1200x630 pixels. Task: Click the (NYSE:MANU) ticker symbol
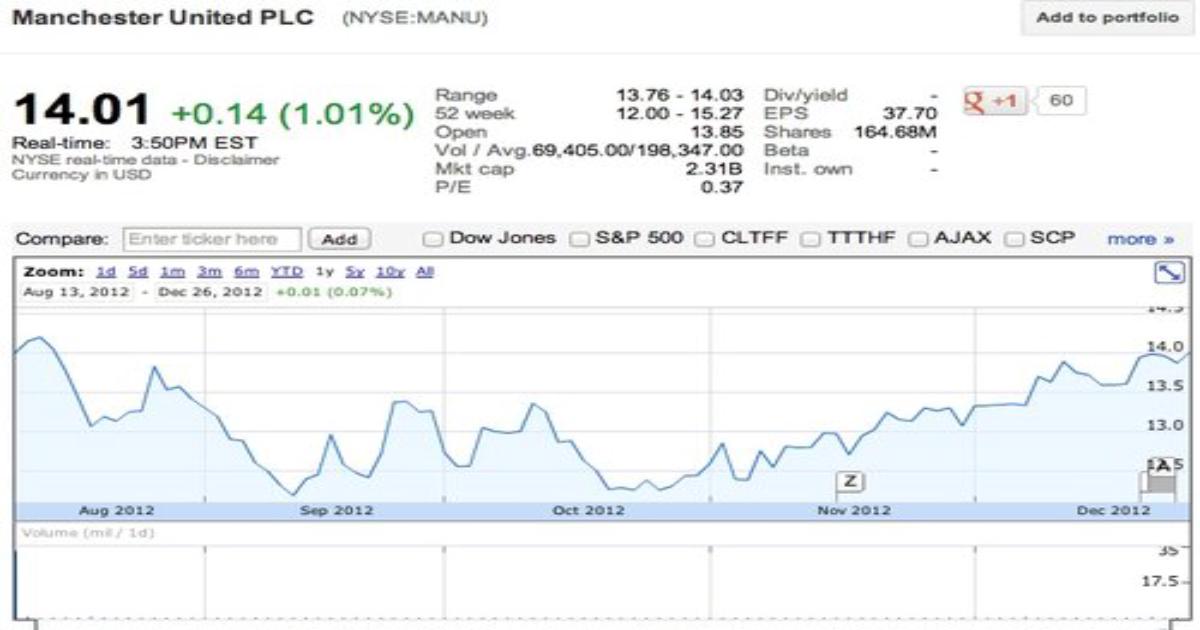coord(415,18)
